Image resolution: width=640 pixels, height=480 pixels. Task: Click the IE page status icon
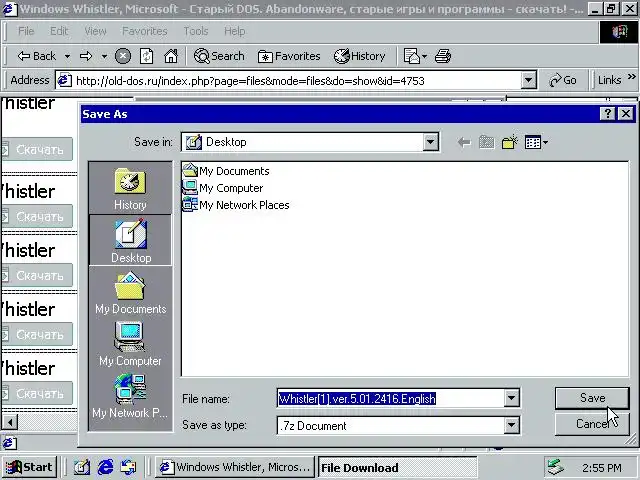coord(10,443)
